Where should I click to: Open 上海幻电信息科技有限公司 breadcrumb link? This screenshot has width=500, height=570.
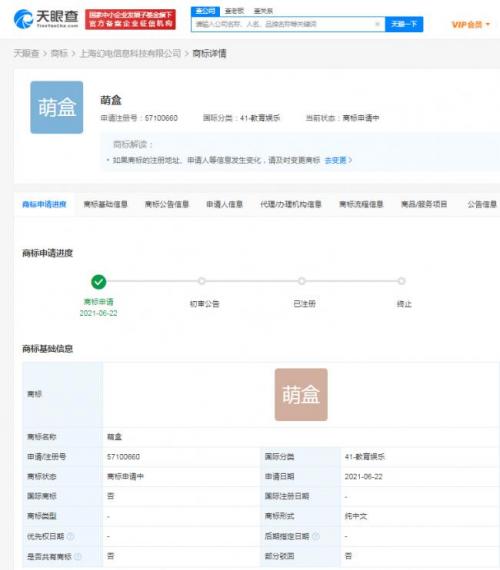[x=130, y=53]
